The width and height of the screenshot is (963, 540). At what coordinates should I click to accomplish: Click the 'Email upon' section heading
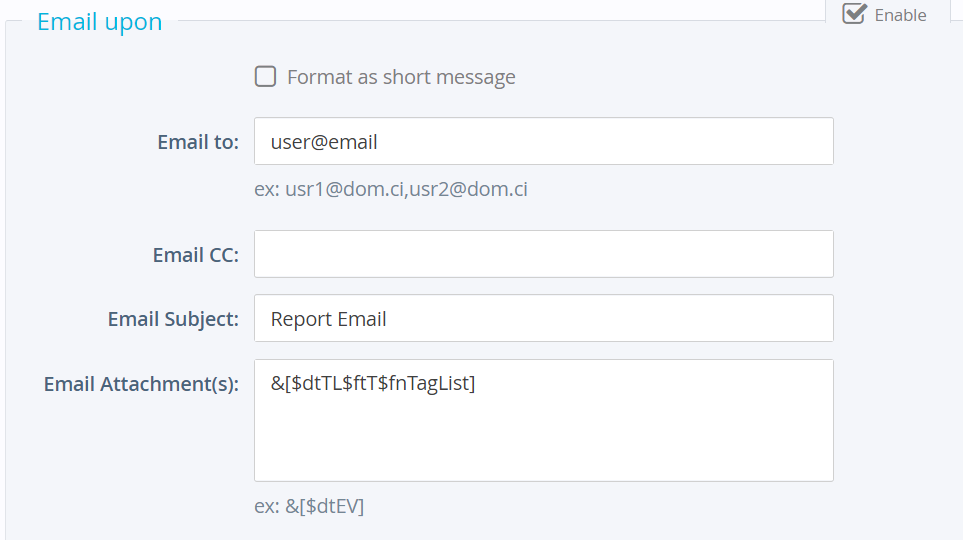(x=99, y=21)
